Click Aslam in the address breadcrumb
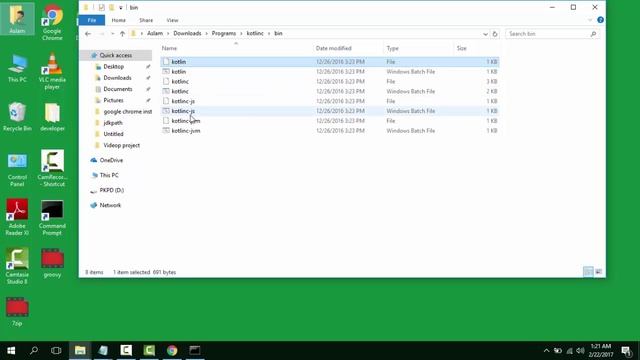Screen dimensions: 640x360 tap(155, 33)
